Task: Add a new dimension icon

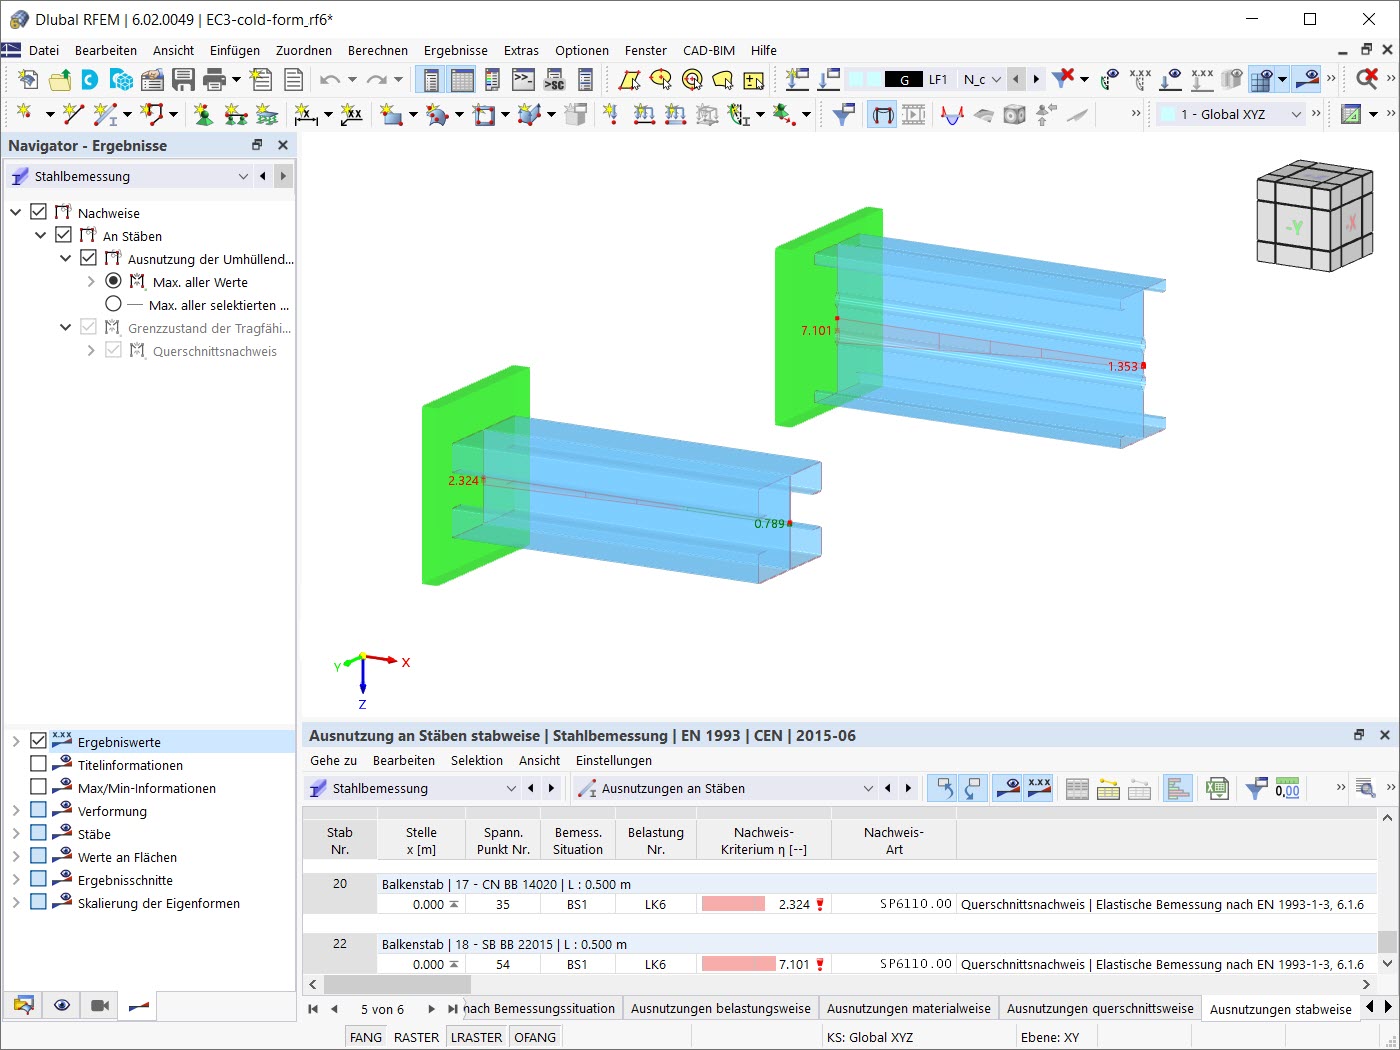Action: [x=305, y=115]
